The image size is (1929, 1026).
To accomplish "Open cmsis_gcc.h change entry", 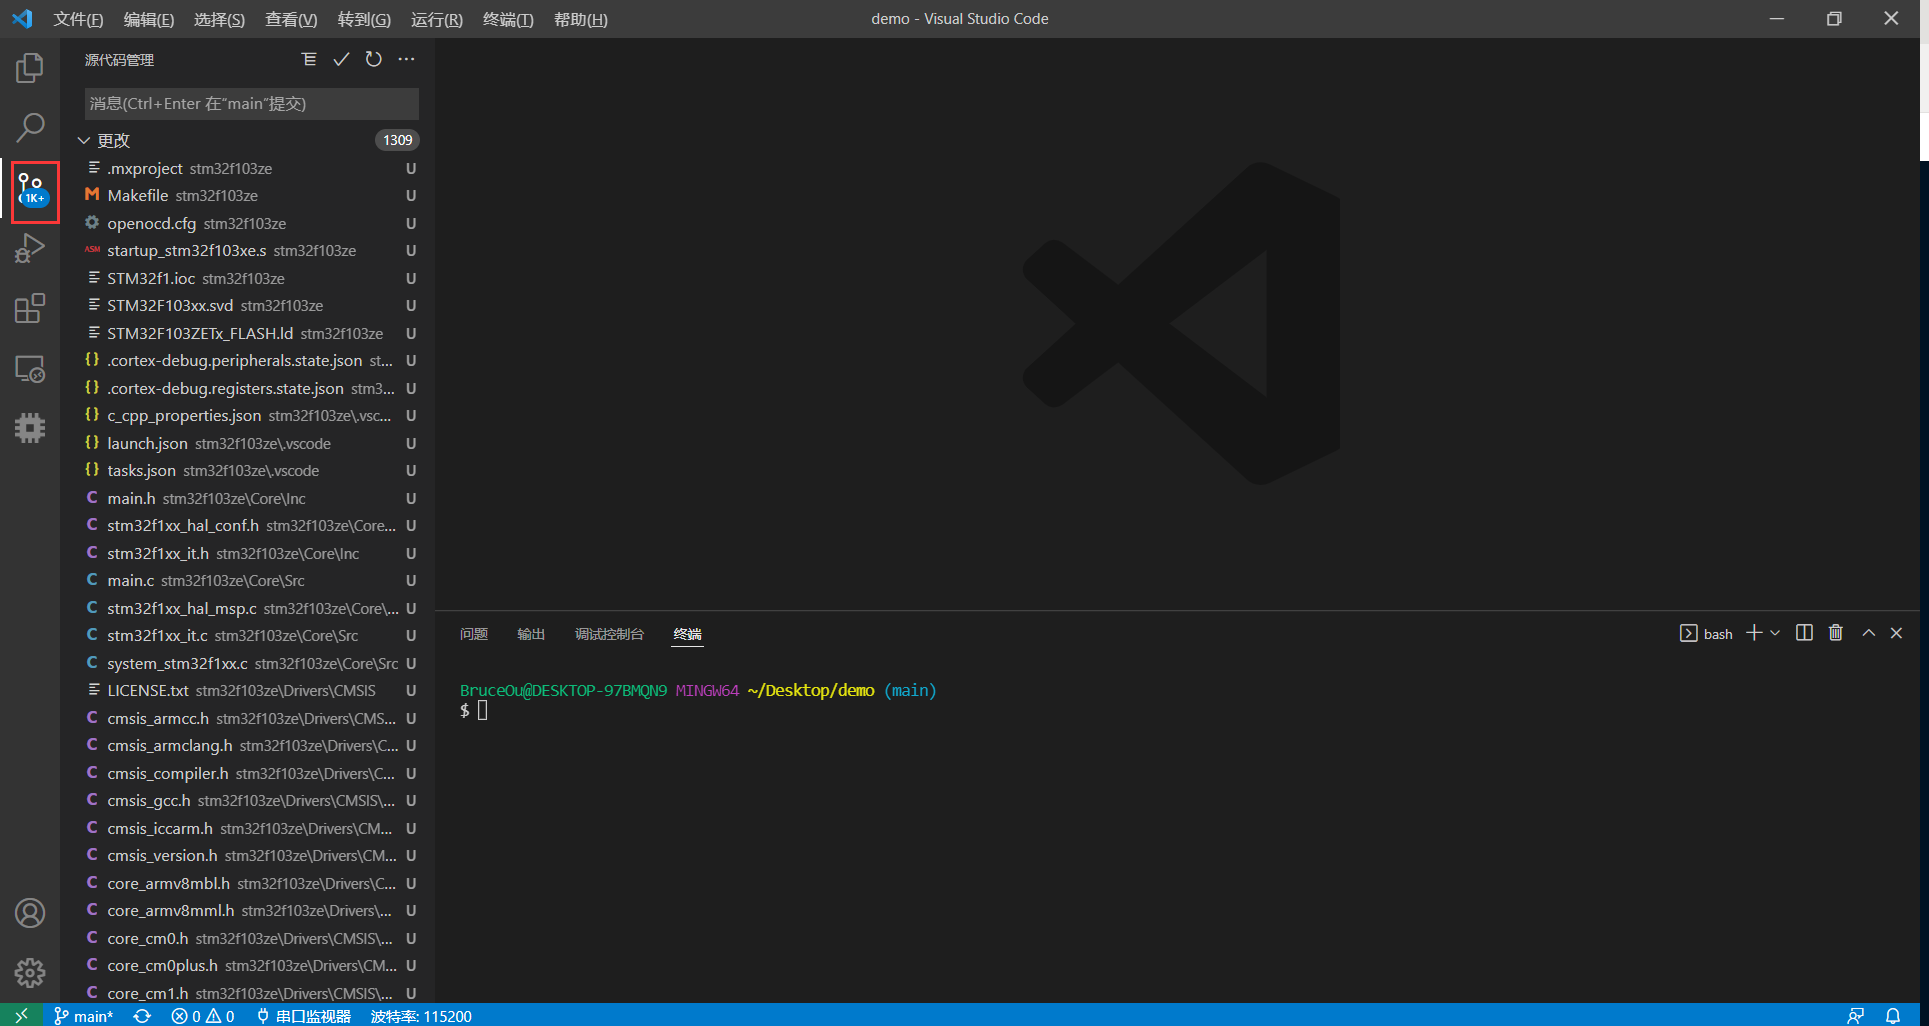I will click(248, 800).
